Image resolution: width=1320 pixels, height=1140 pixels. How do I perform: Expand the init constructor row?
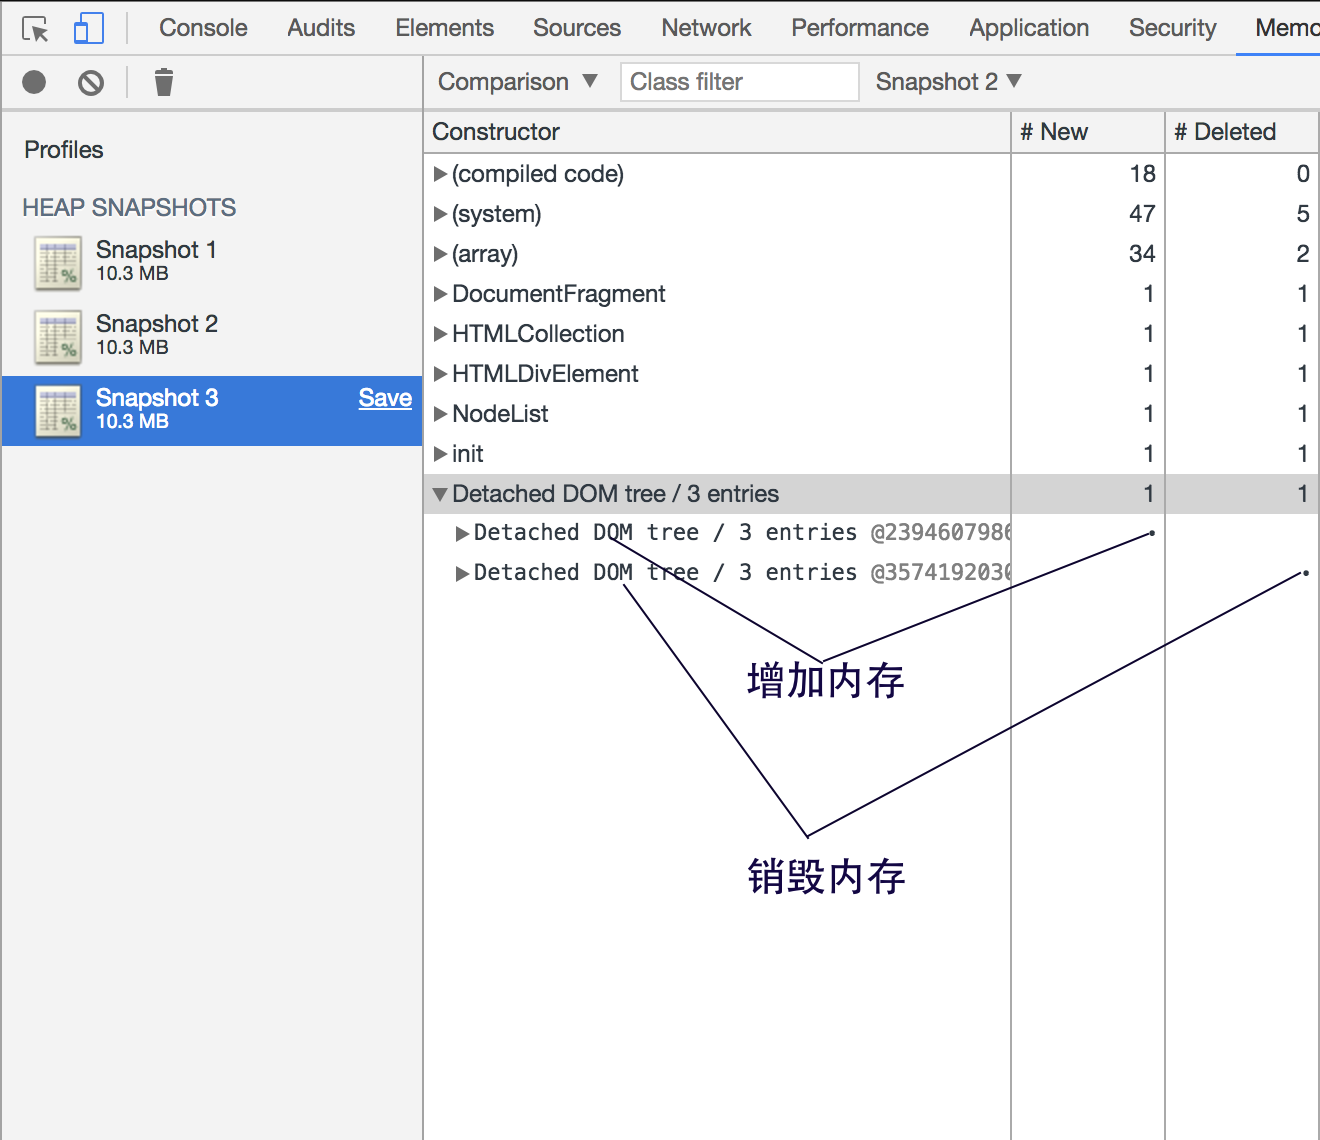click(440, 454)
